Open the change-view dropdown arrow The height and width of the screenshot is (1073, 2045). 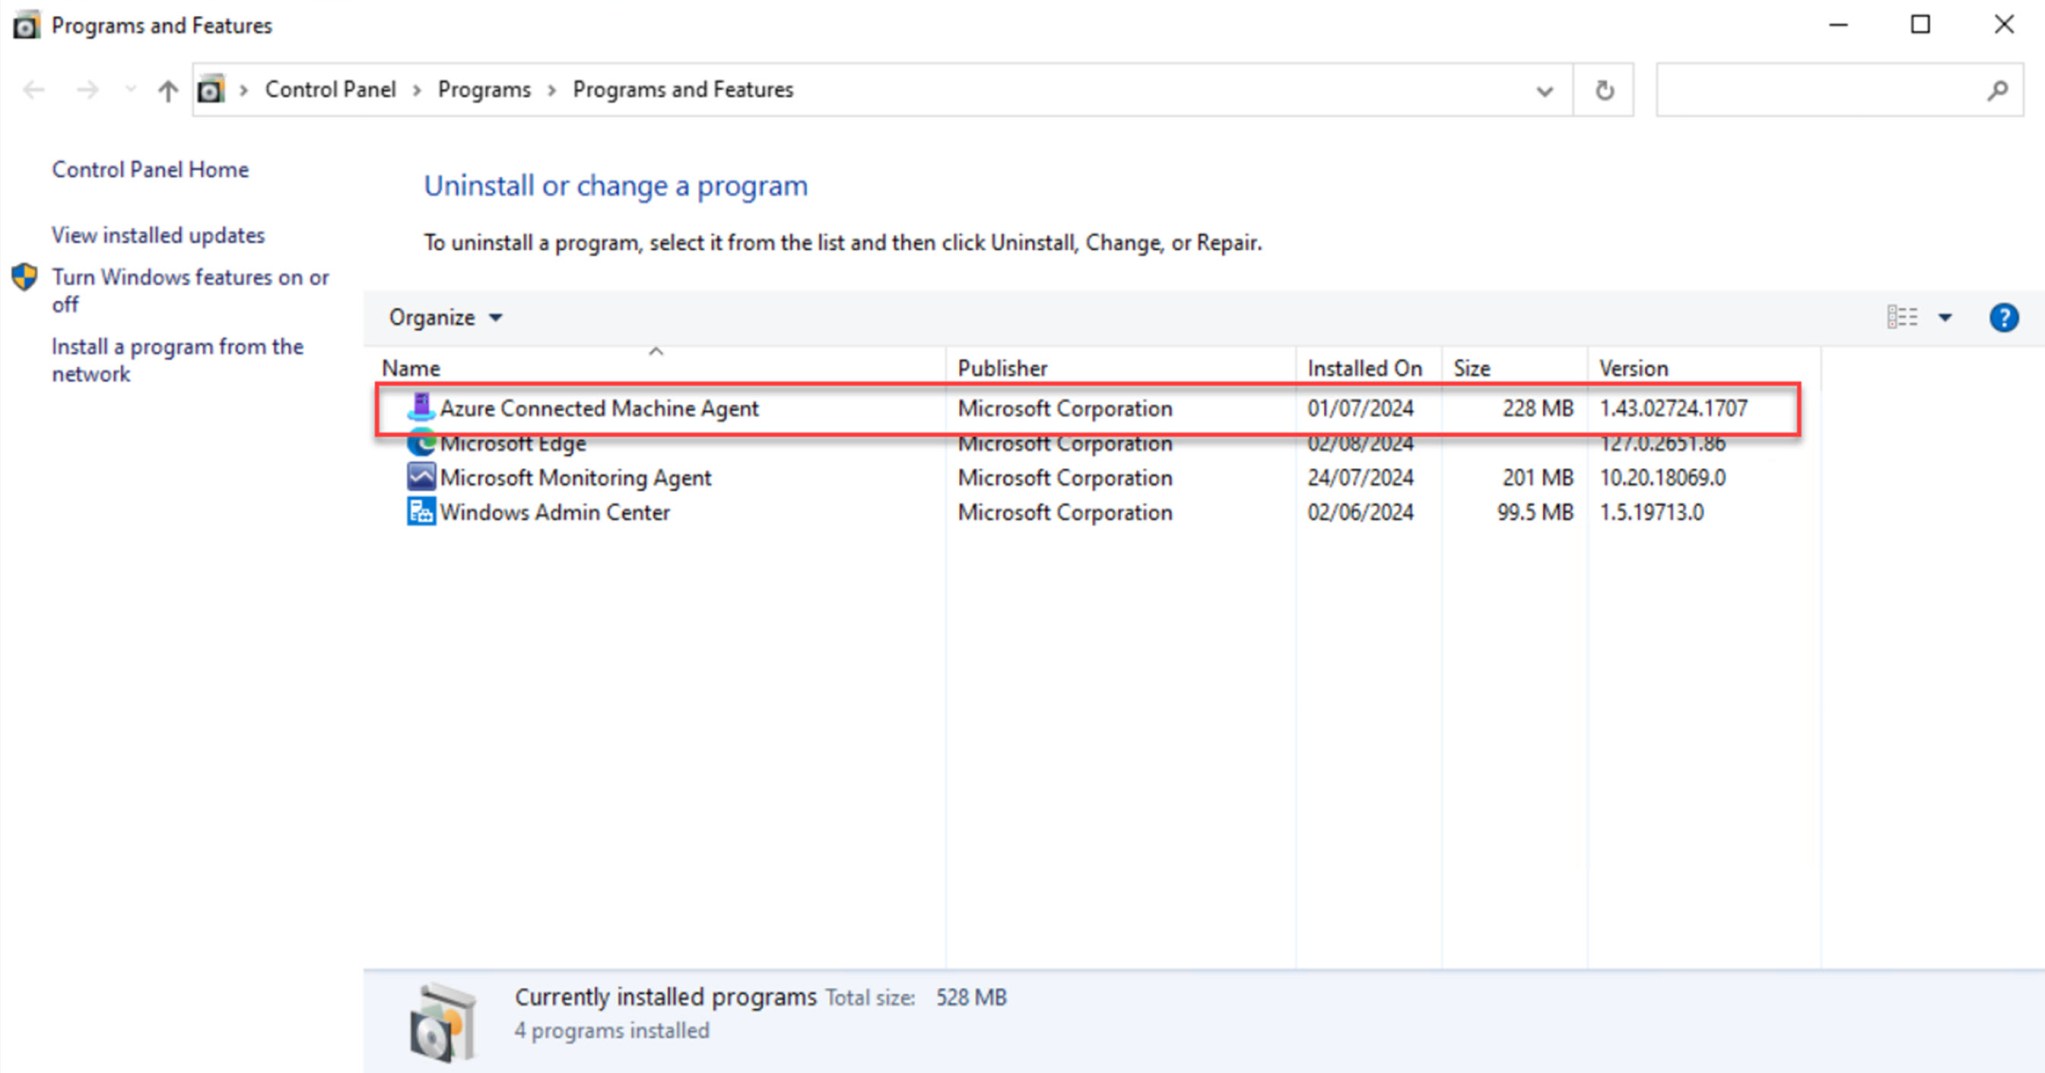(x=1946, y=317)
